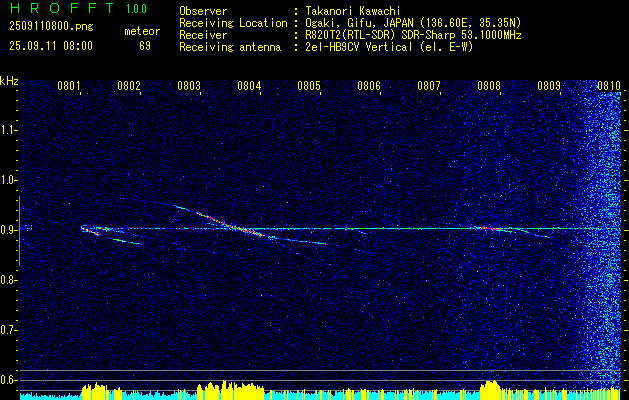Click the 0809 time marker
Viewport: 629px width, 400px height.
tap(549, 85)
